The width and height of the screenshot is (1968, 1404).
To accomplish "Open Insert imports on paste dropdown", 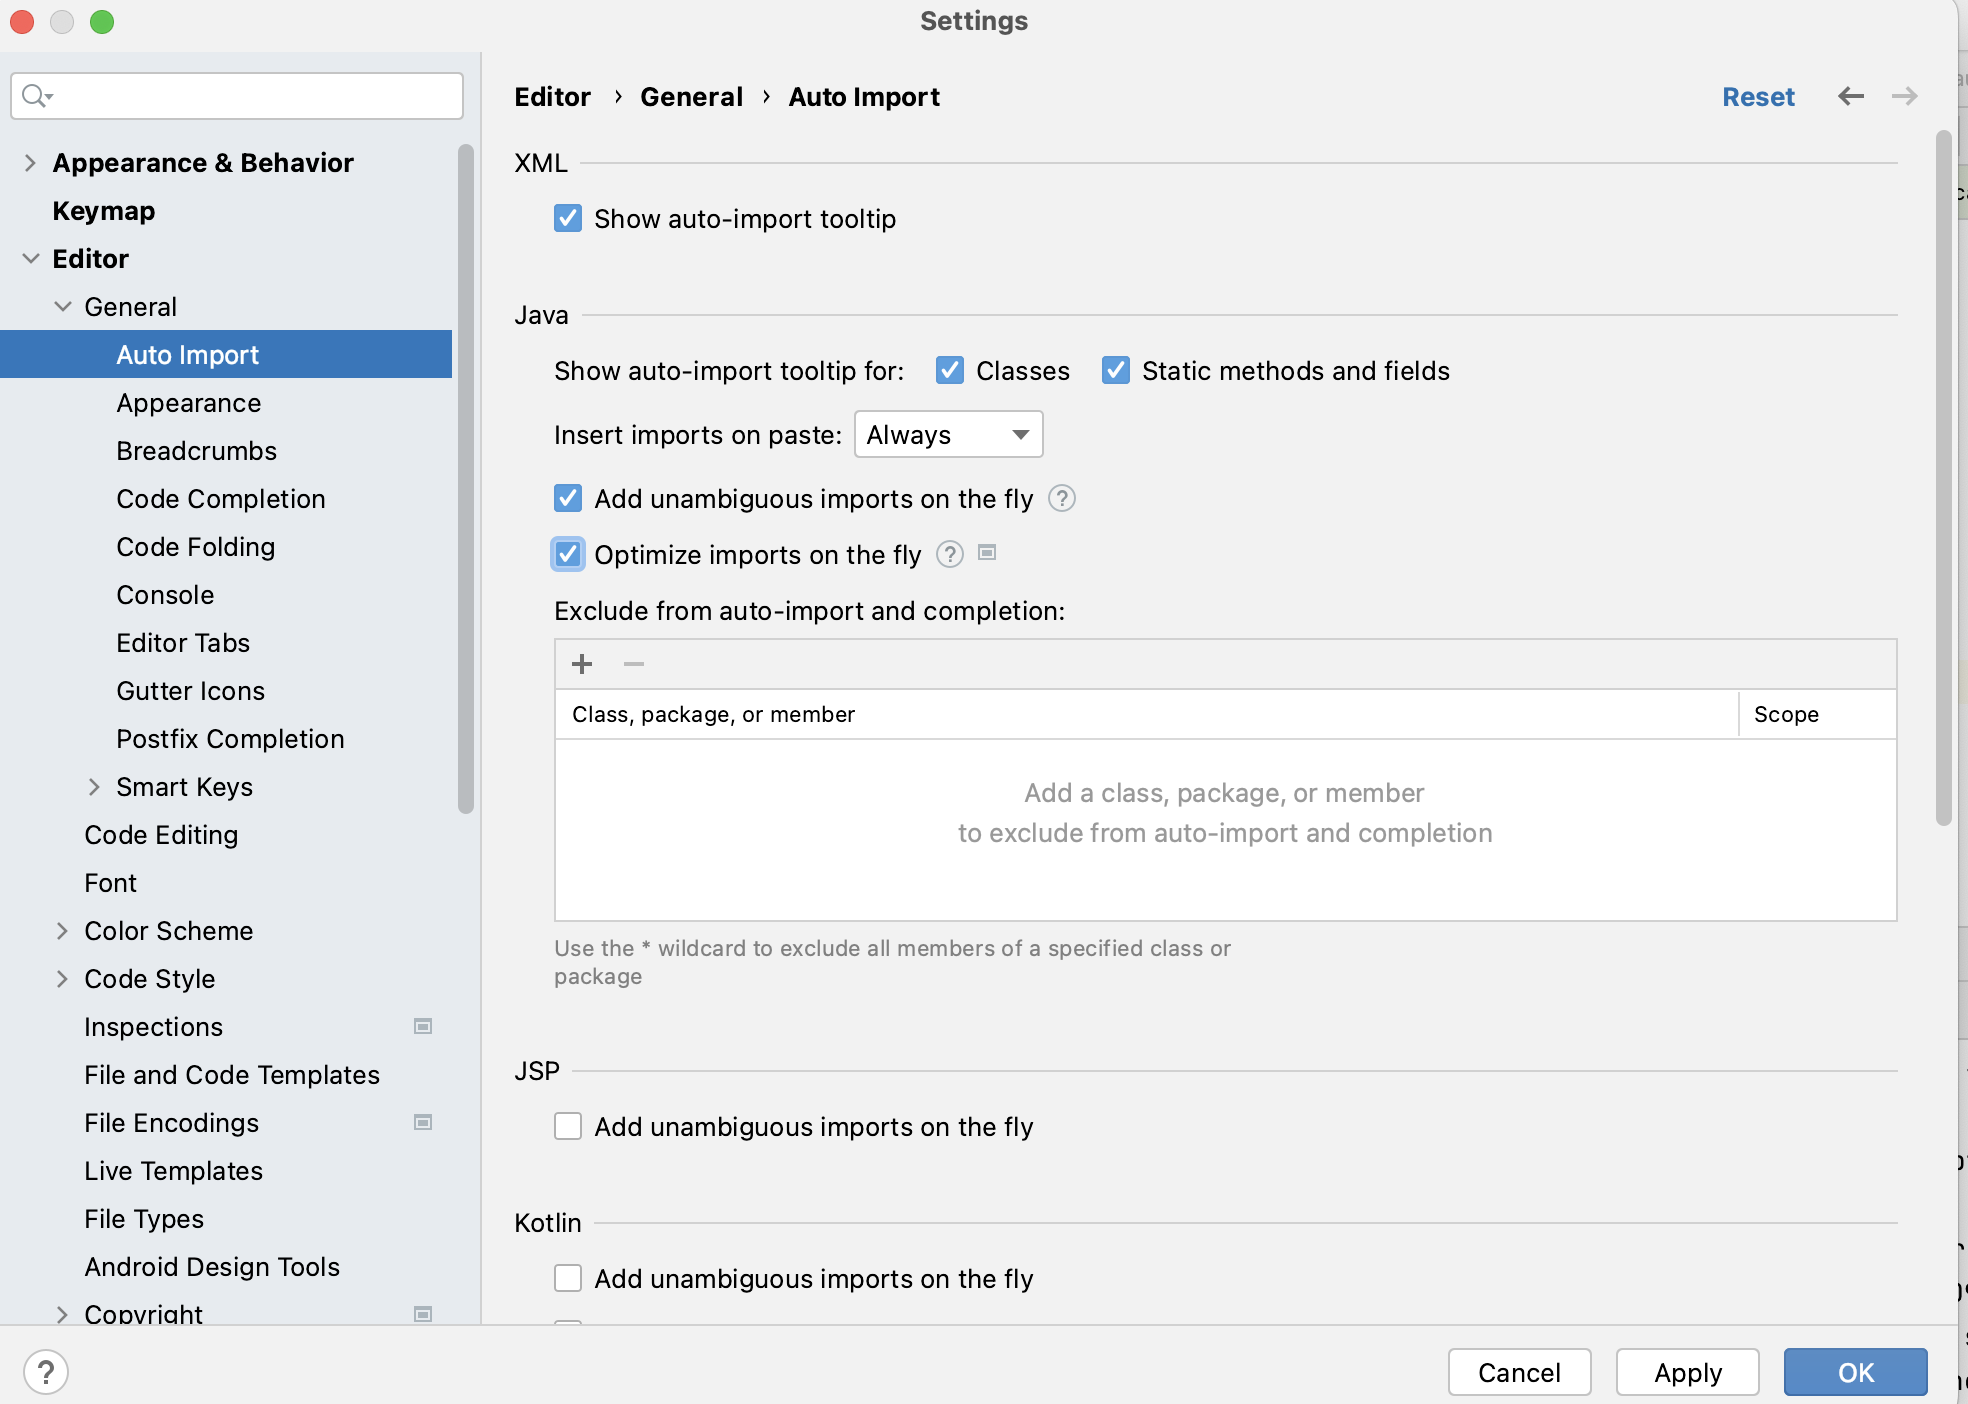I will [948, 435].
